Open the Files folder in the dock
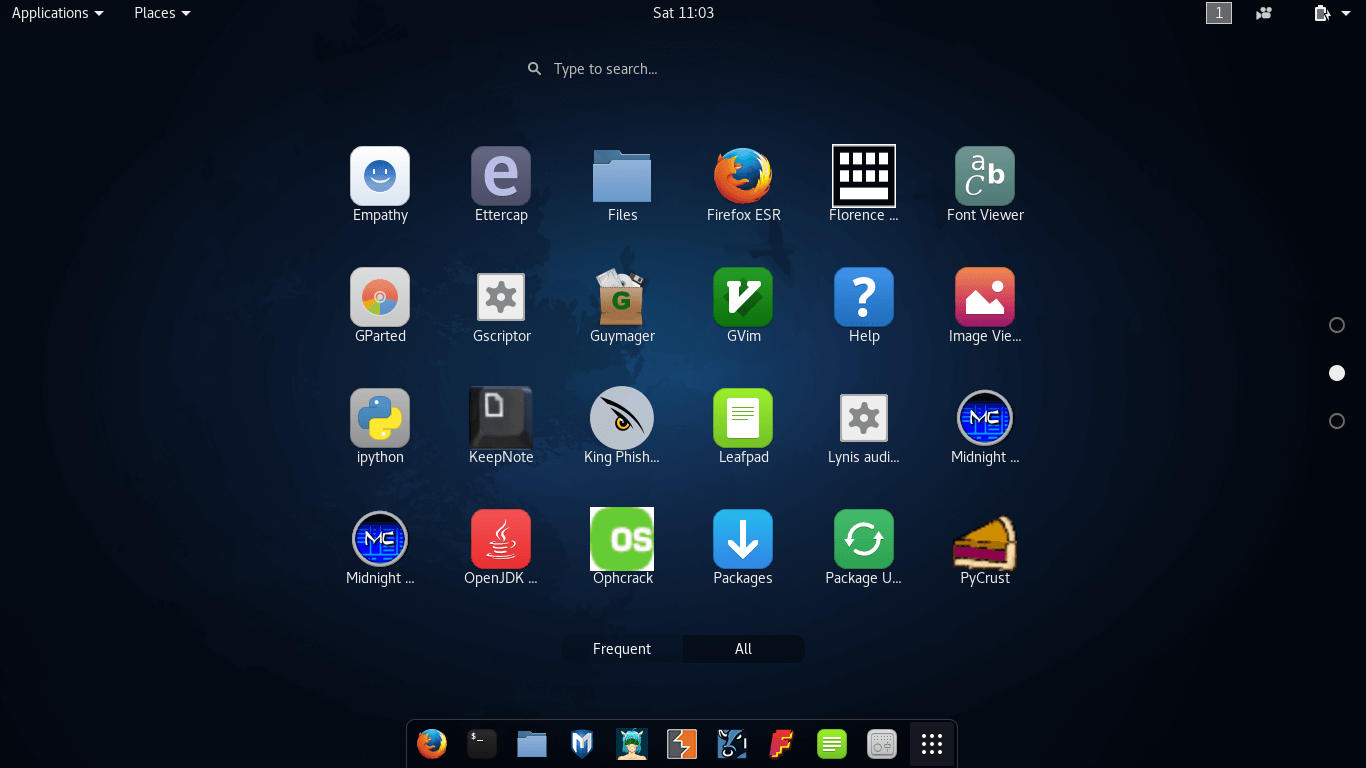This screenshot has height=768, width=1366. click(x=532, y=744)
